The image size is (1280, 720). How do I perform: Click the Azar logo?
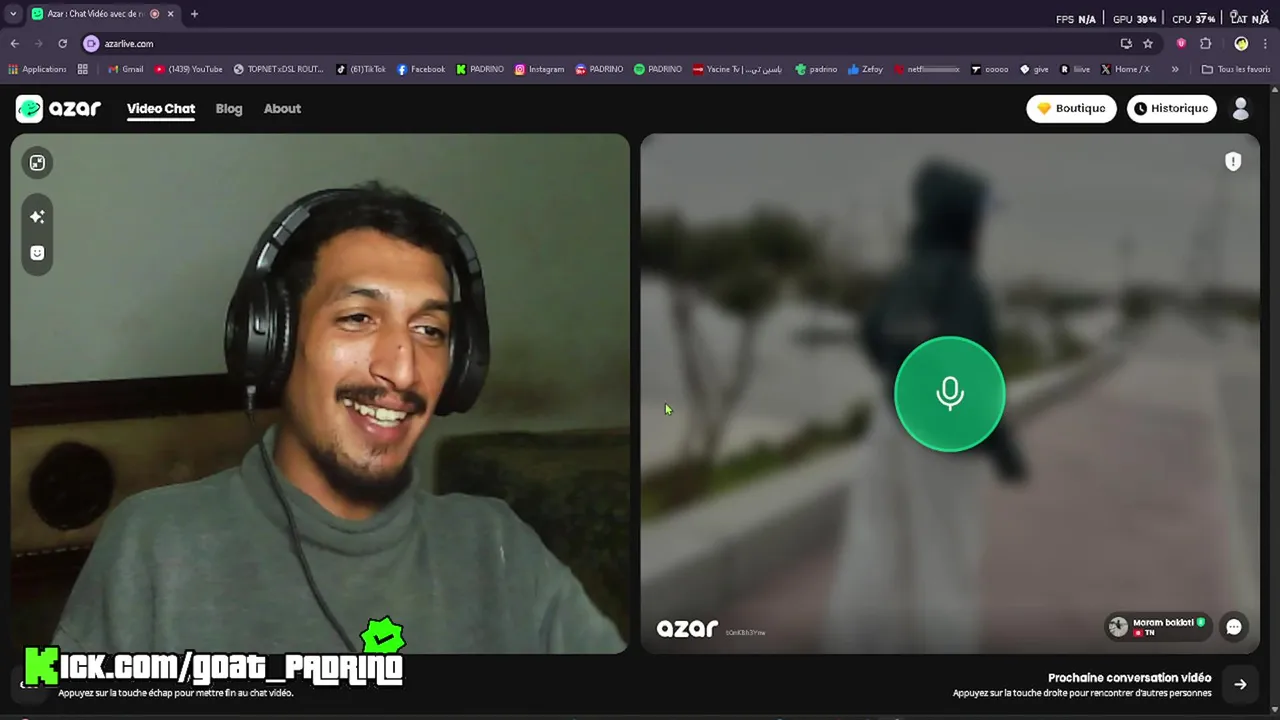[58, 108]
